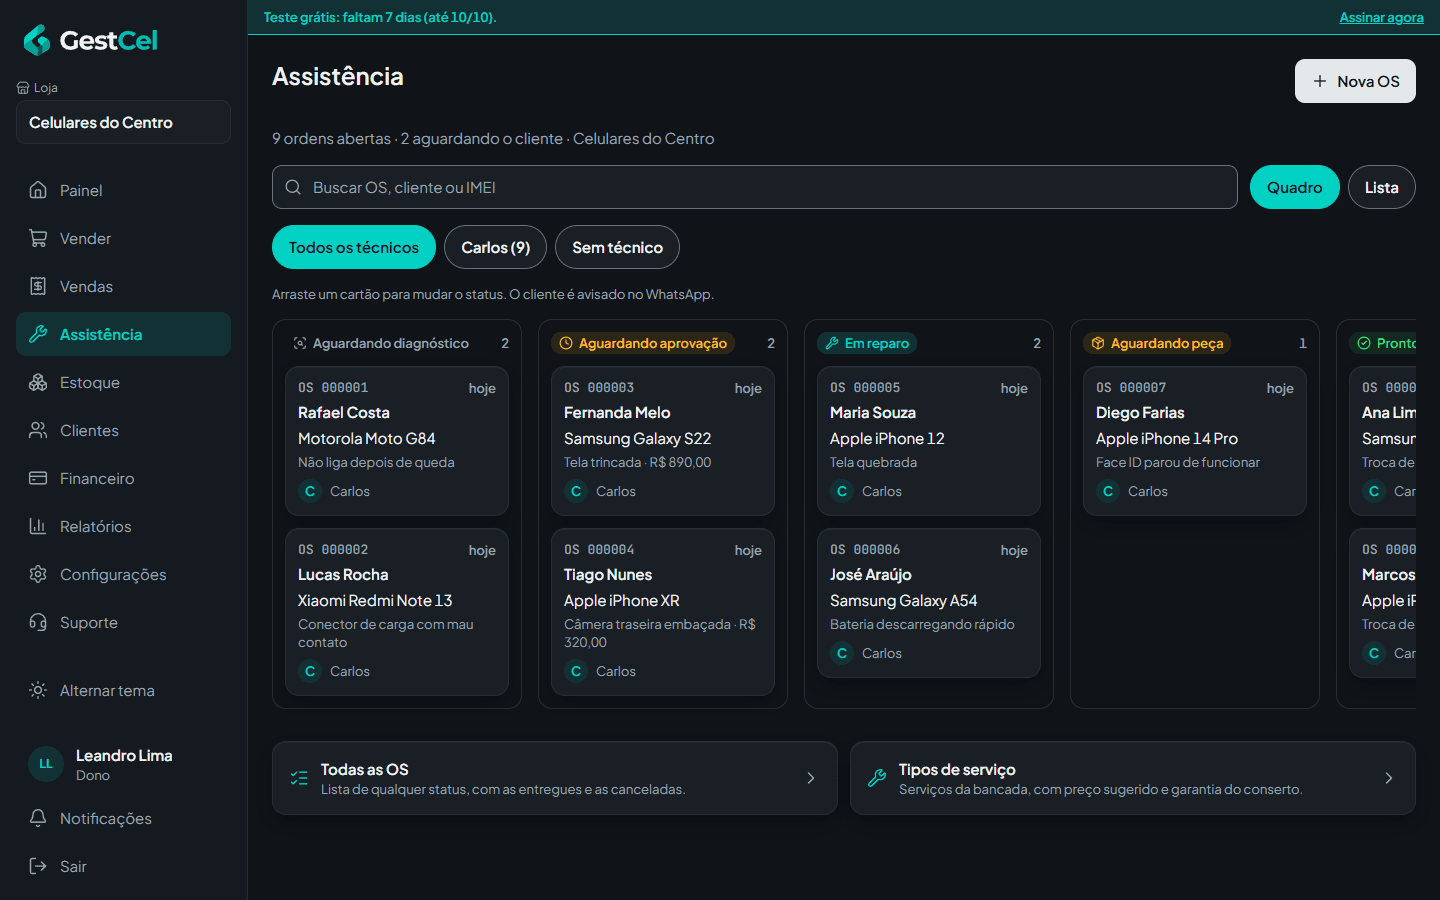Open OS 000007 Diego Farias card
This screenshot has height=900, width=1440.
click(1195, 441)
